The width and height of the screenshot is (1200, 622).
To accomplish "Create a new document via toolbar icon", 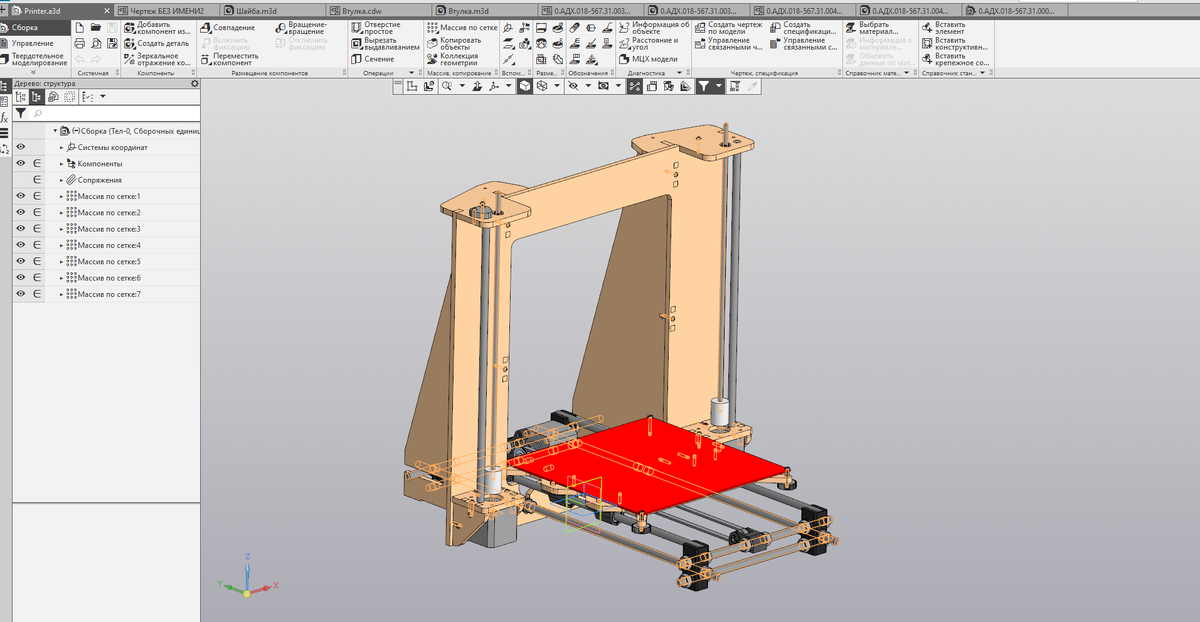I will coord(79,28).
